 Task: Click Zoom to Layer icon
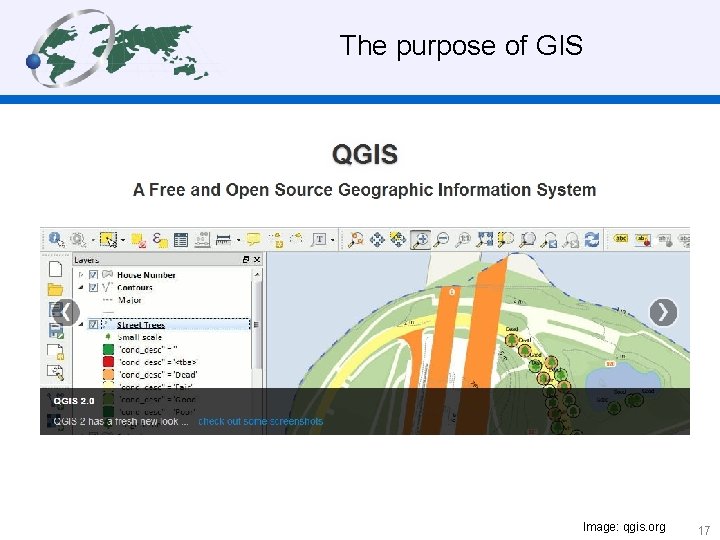coord(528,240)
